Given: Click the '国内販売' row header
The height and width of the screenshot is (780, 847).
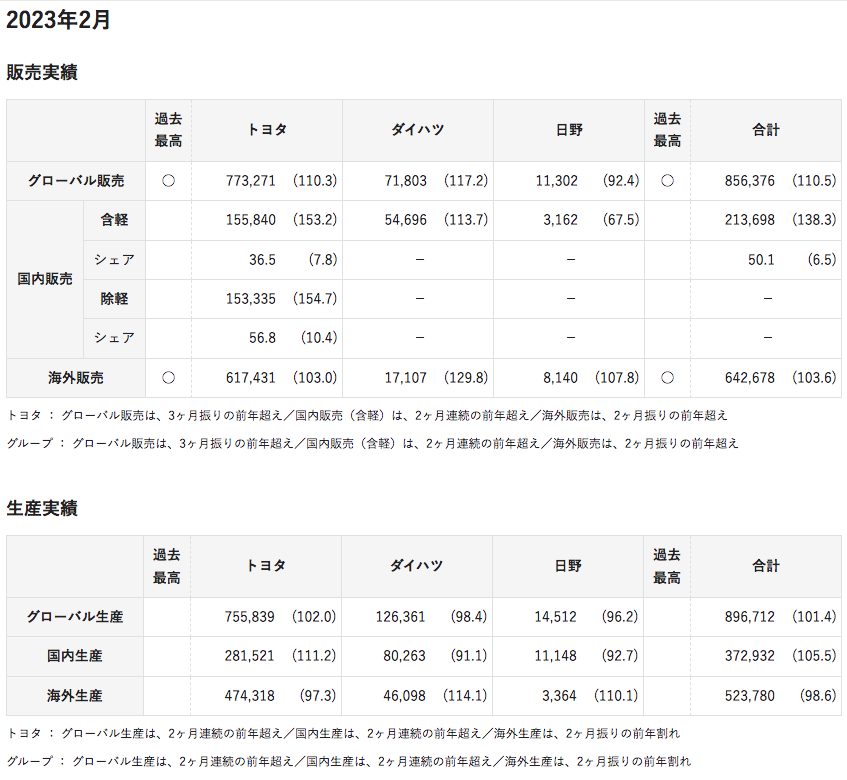Looking at the screenshot, I should coord(45,279).
